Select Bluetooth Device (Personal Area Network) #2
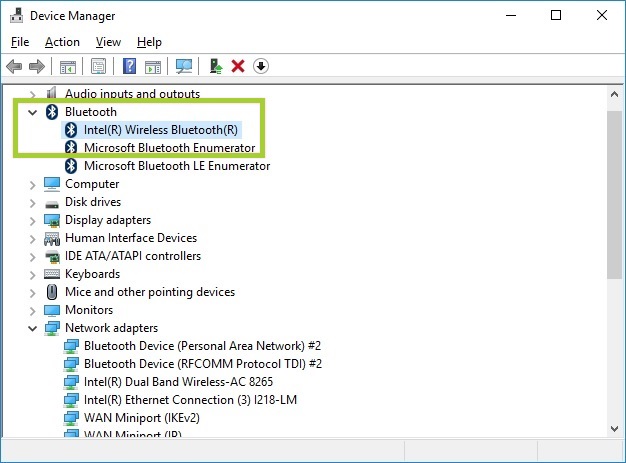Image resolution: width=626 pixels, height=463 pixels. (x=202, y=346)
